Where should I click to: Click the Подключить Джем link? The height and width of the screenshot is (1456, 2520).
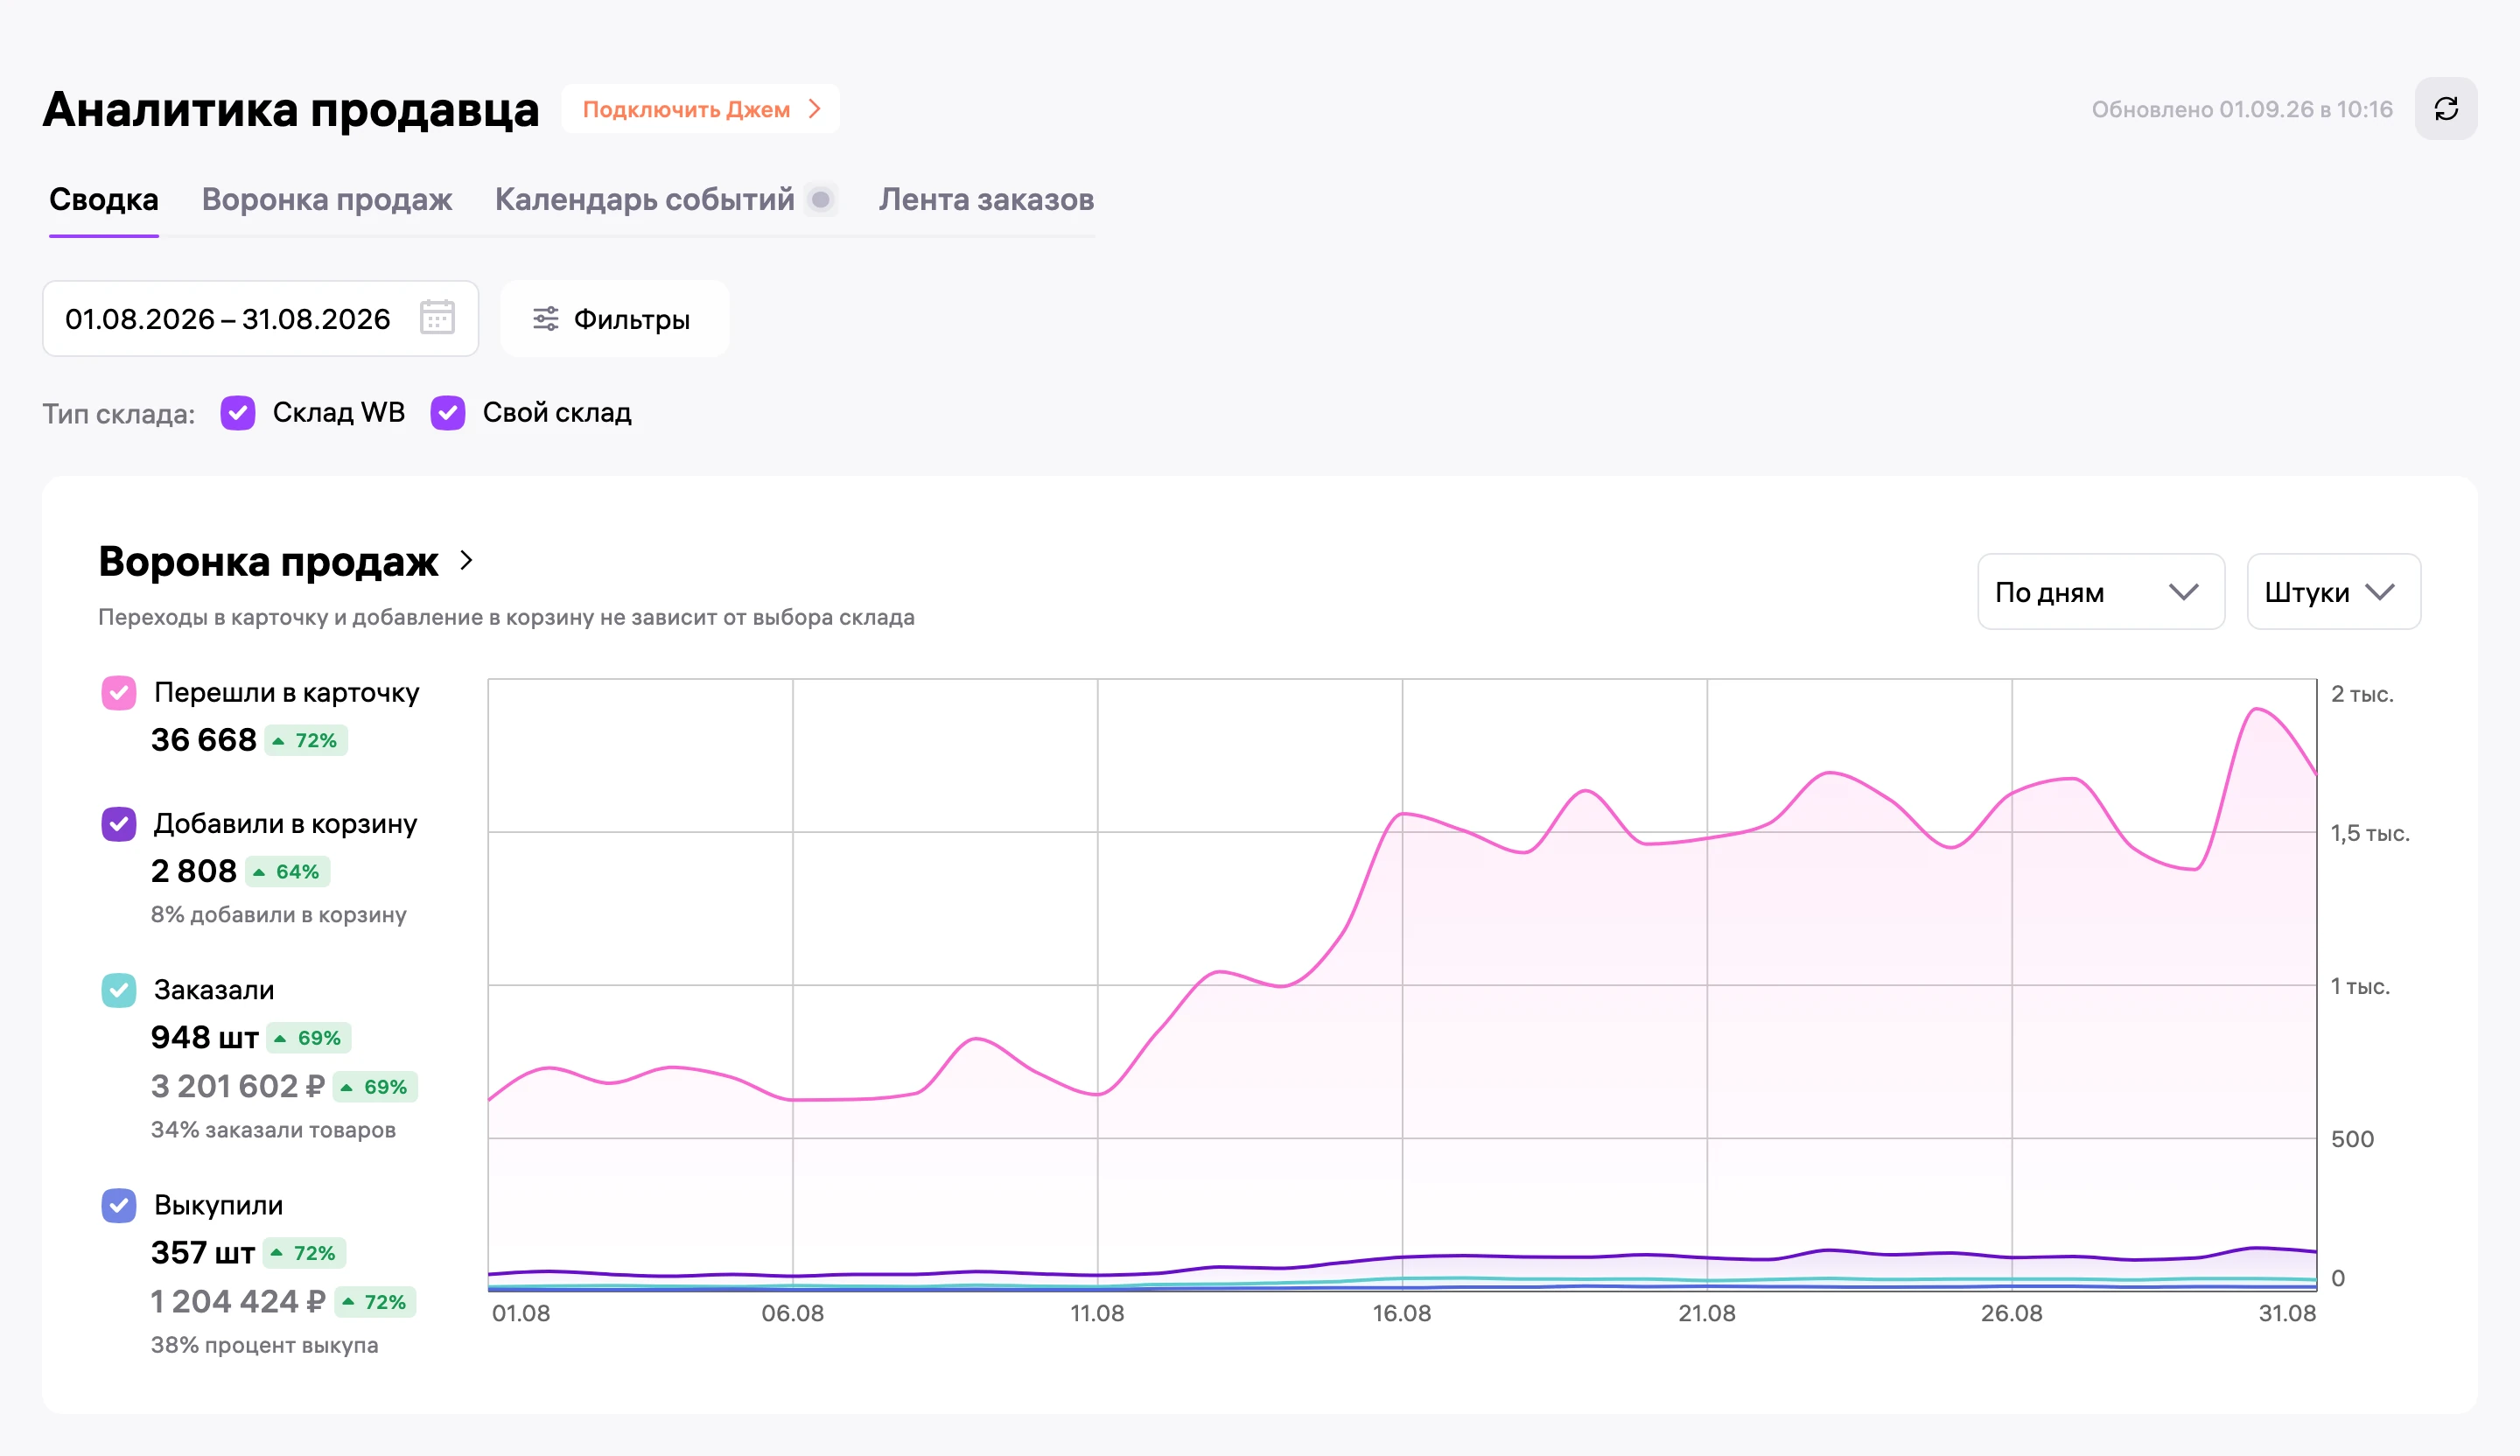pyautogui.click(x=700, y=109)
